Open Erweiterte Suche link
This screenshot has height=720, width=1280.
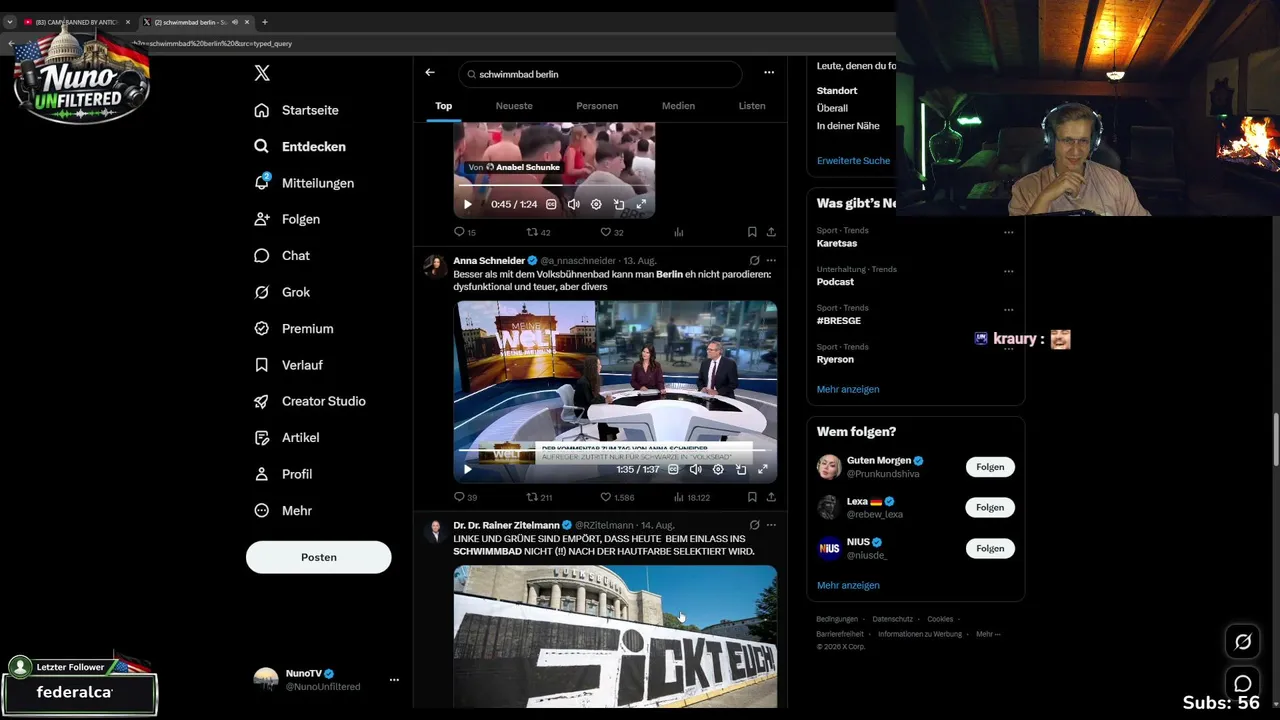(853, 161)
